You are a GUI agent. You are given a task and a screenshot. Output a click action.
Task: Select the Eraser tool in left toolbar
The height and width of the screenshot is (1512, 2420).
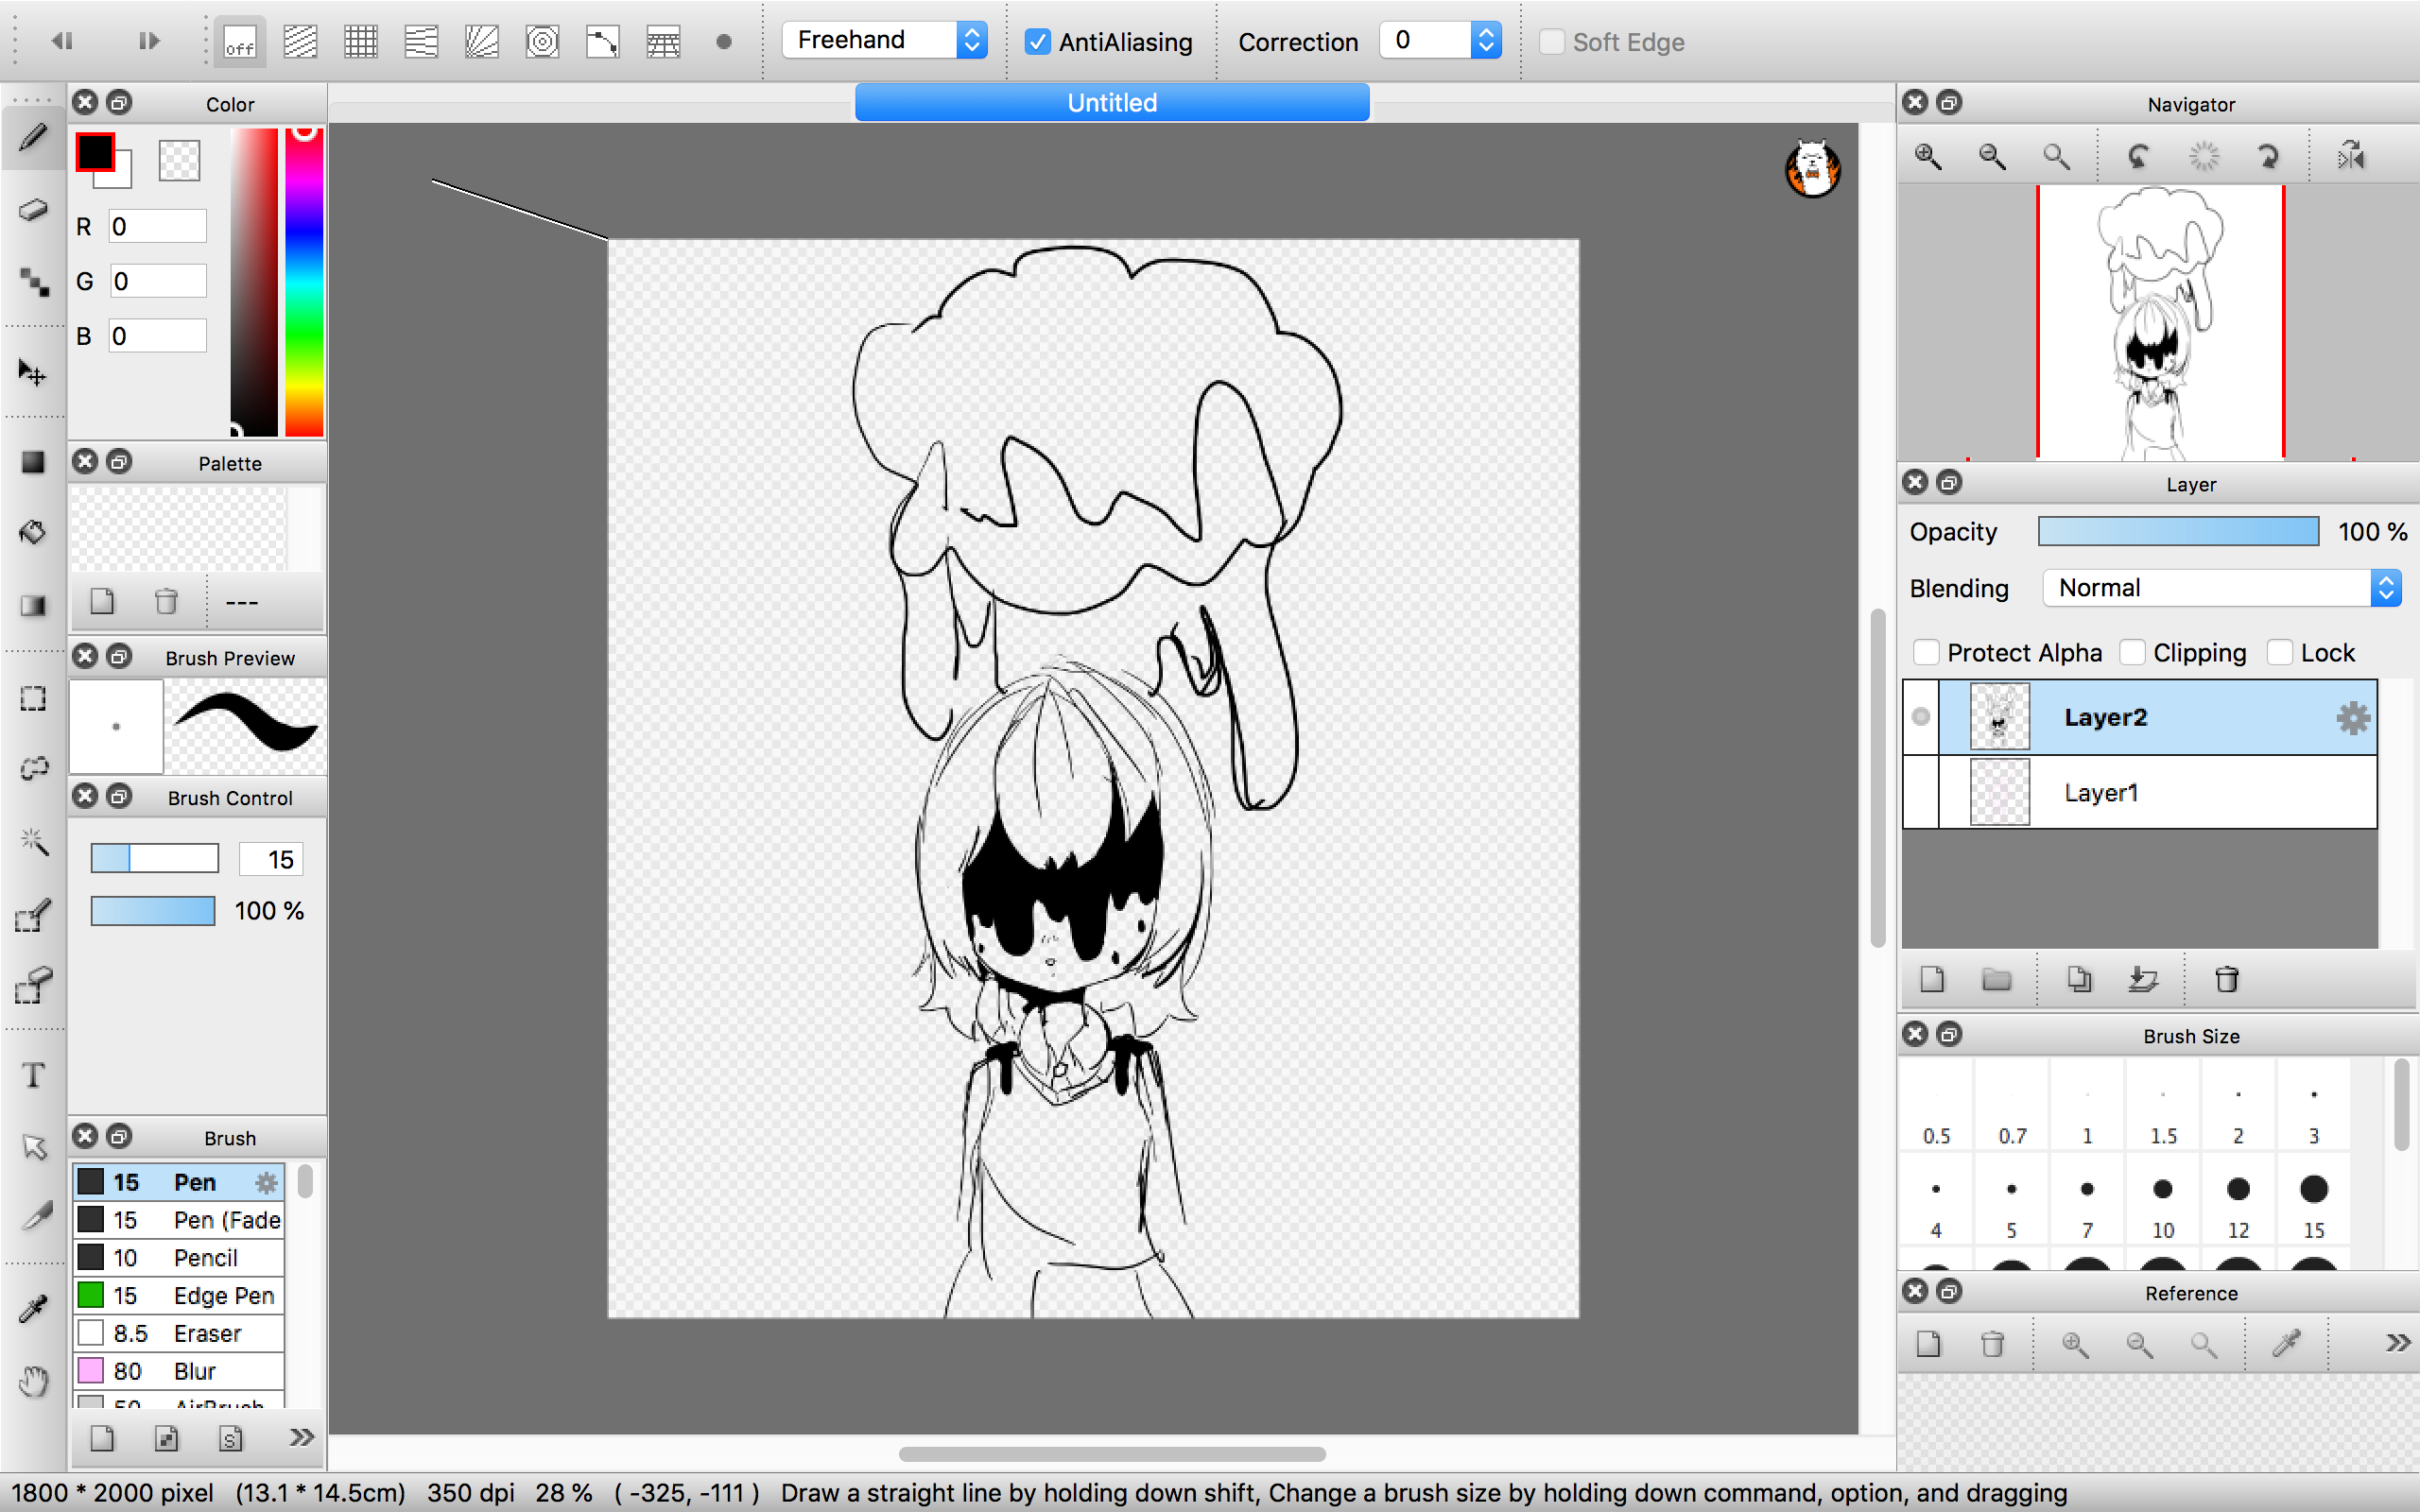click(x=33, y=209)
